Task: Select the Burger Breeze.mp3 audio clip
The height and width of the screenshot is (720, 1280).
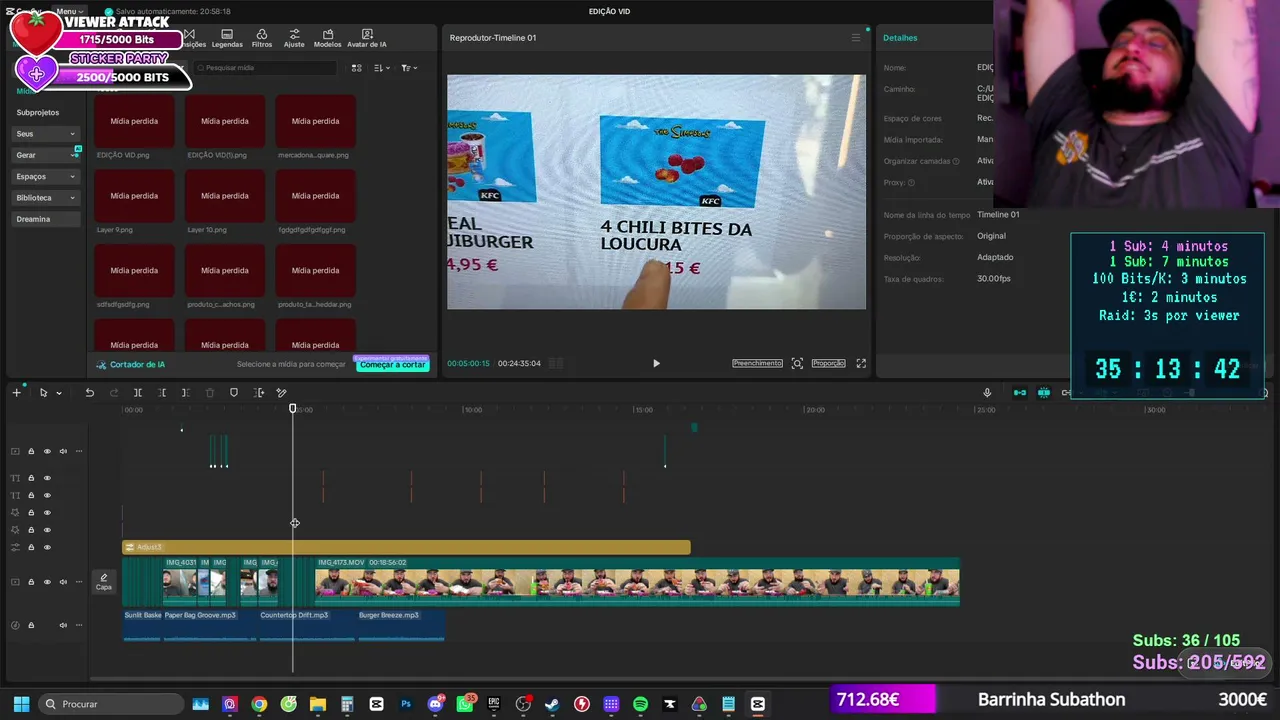Action: [400, 625]
